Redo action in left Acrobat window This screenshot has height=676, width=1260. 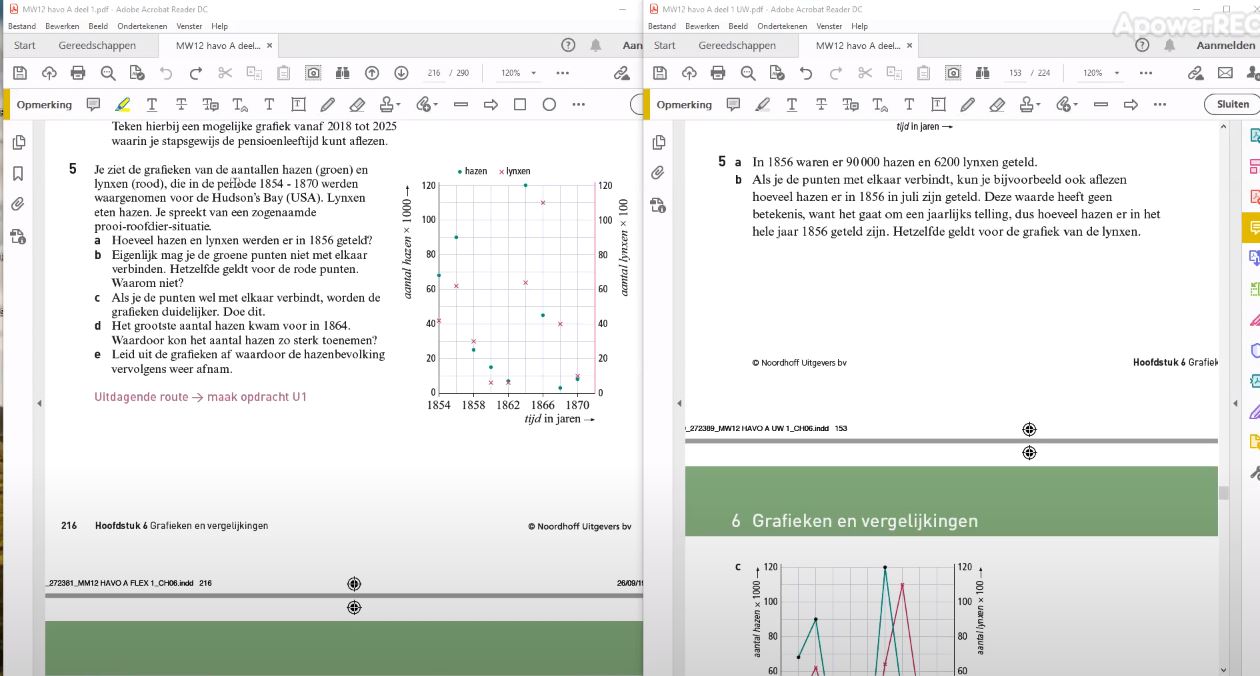(196, 73)
